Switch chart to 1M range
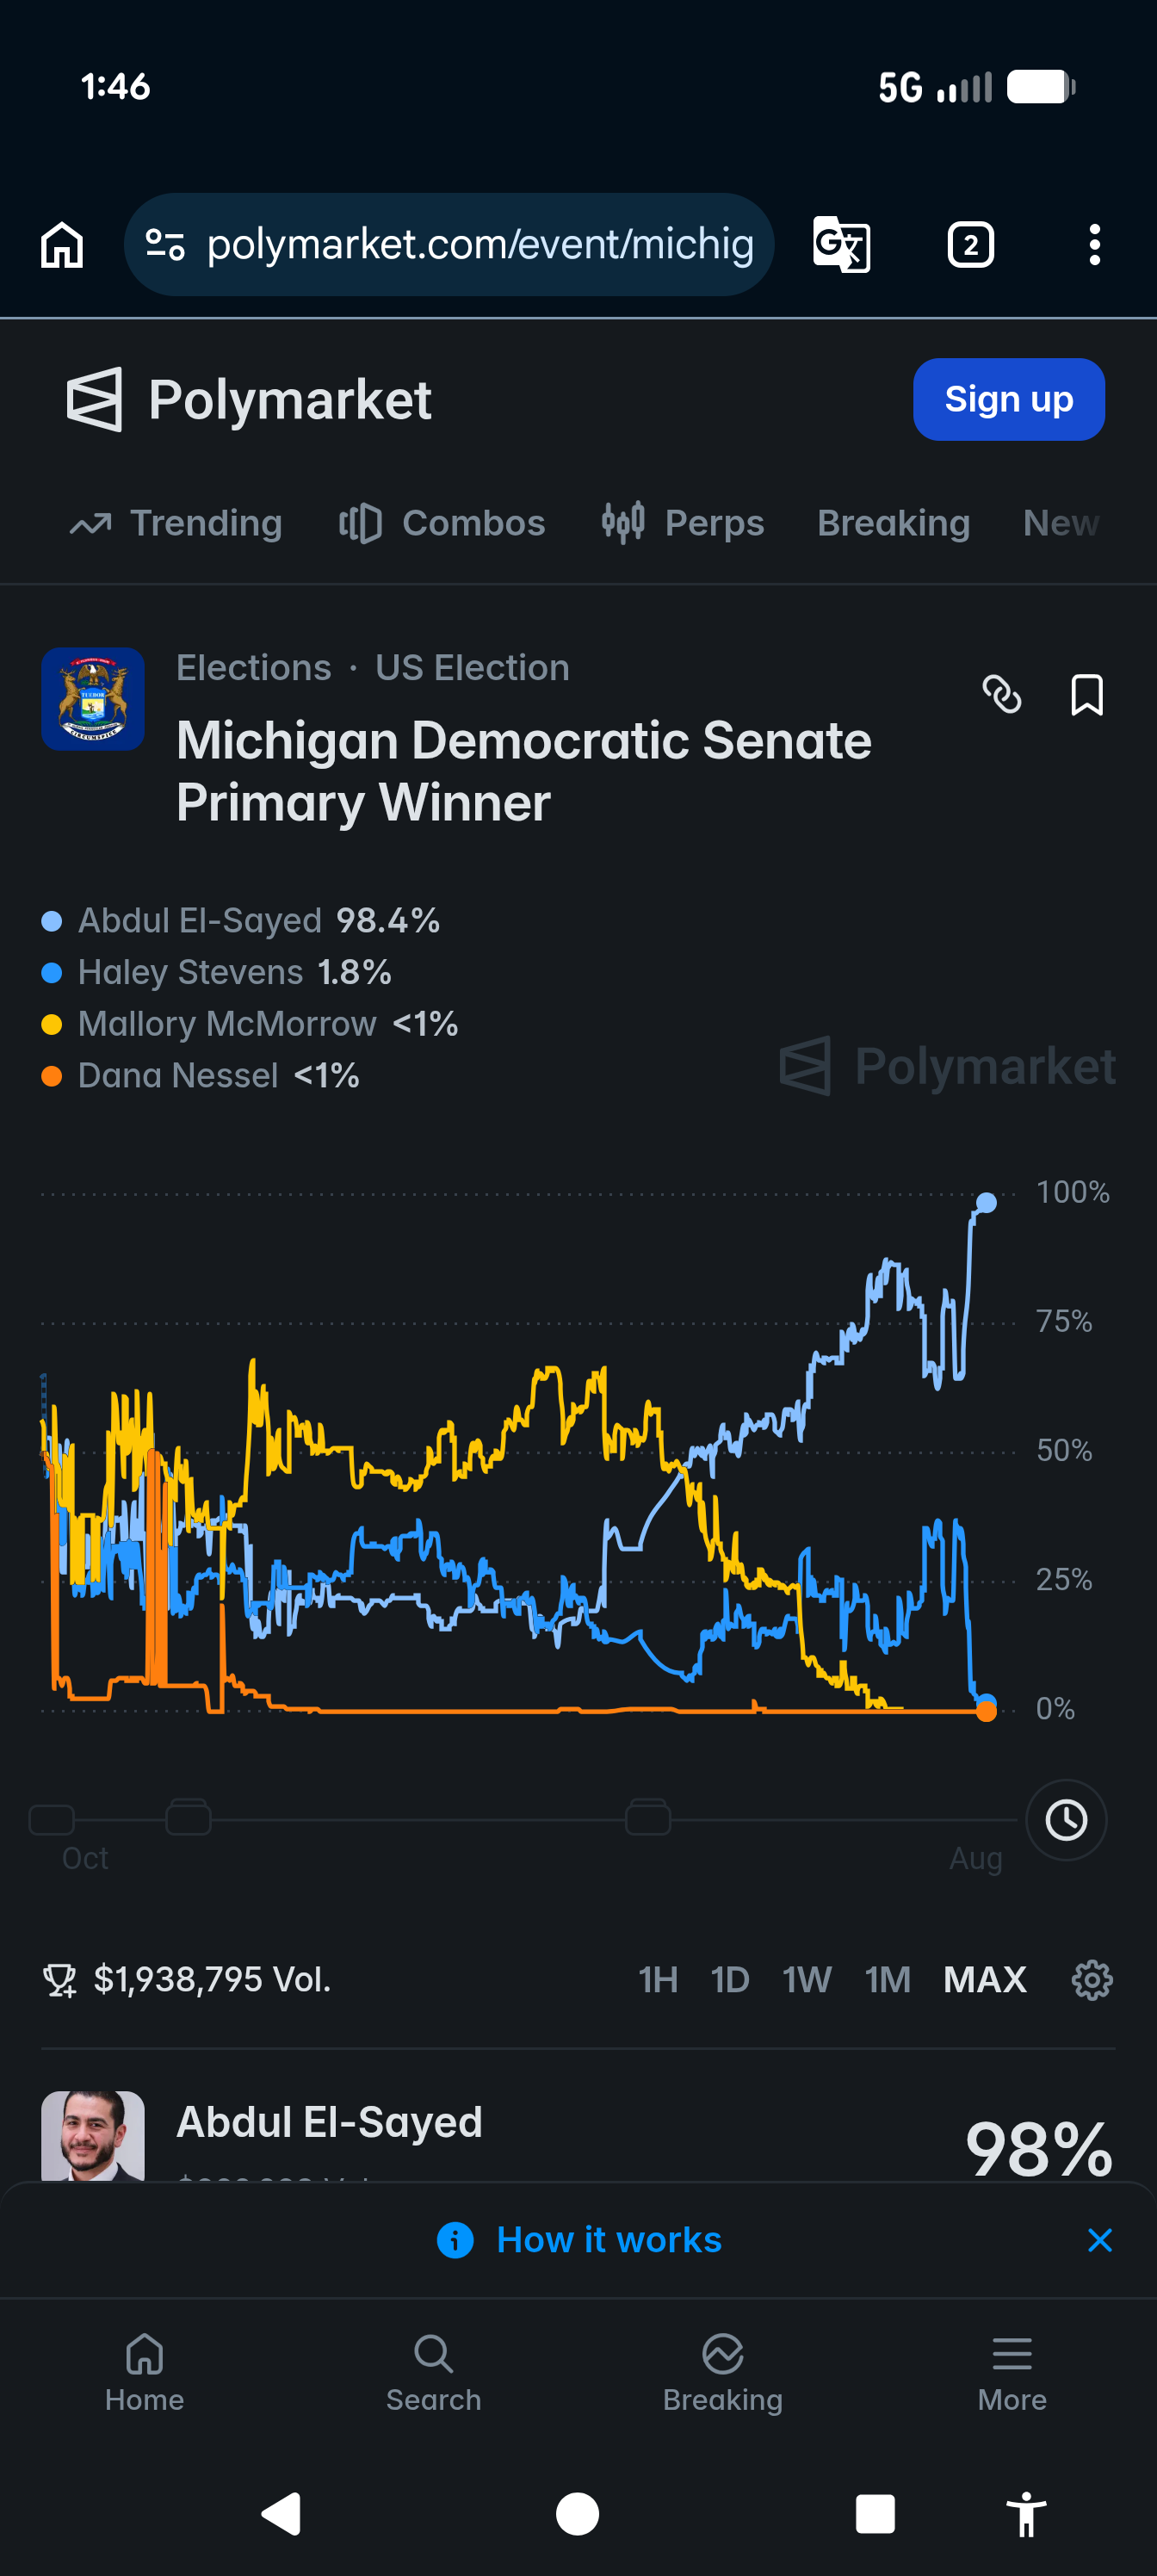Image resolution: width=1157 pixels, height=2576 pixels. pyautogui.click(x=887, y=1979)
